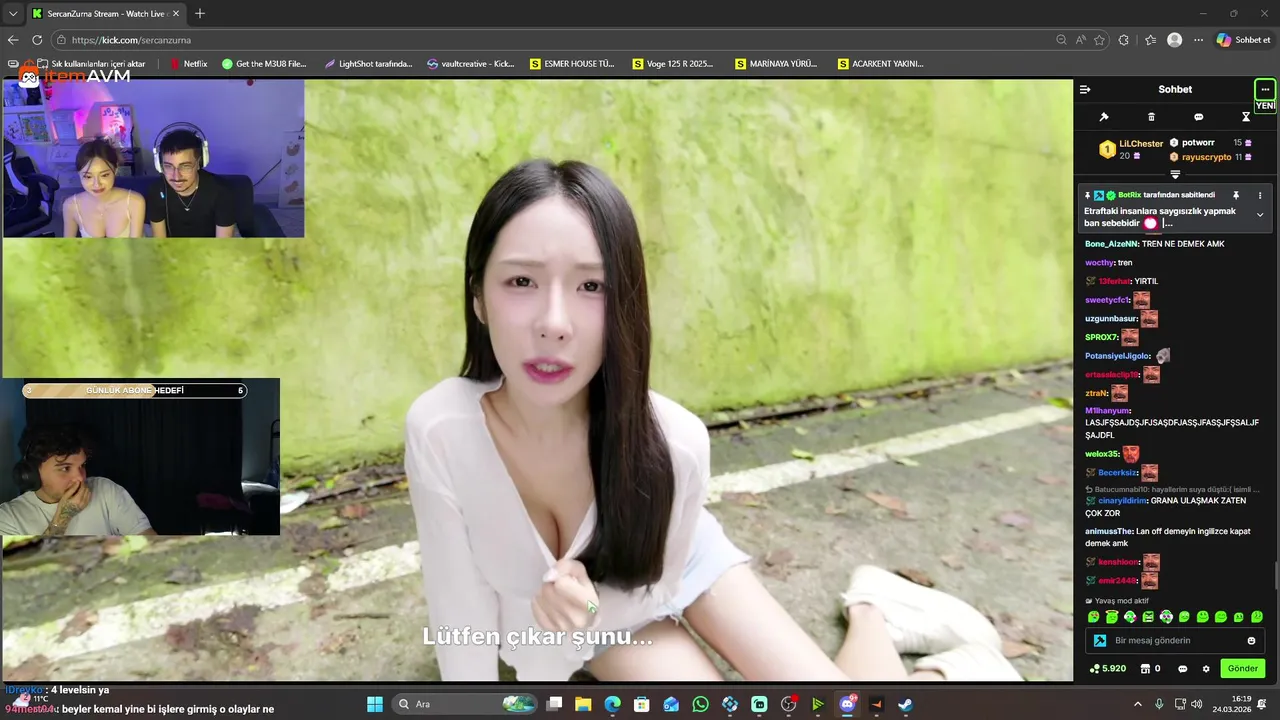Open the ESMER HOUSE bookmark
Image resolution: width=1280 pixels, height=720 pixels.
[x=573, y=64]
